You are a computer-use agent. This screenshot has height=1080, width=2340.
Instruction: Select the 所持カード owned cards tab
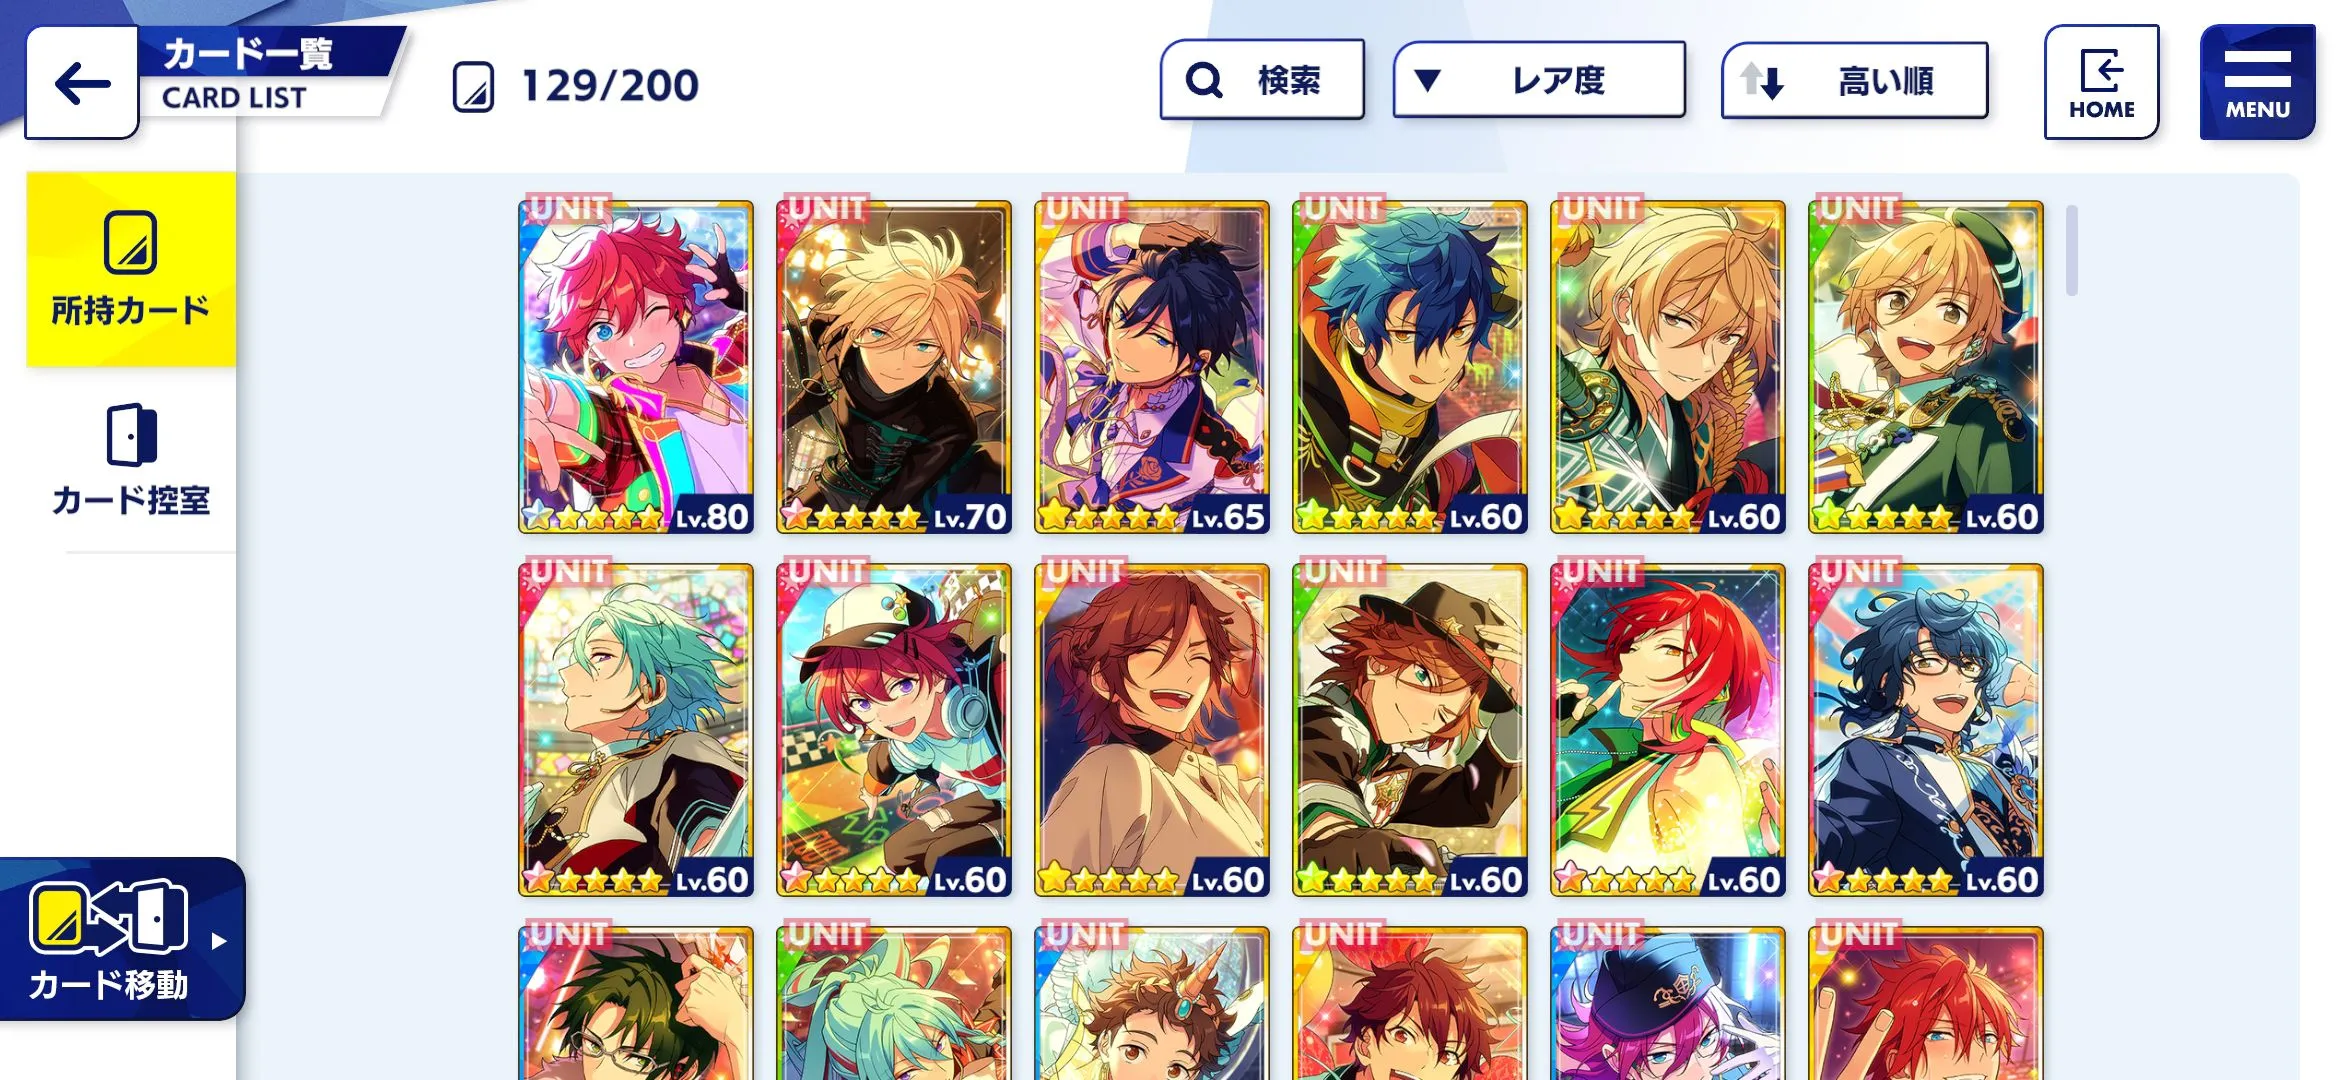pyautogui.click(x=131, y=268)
